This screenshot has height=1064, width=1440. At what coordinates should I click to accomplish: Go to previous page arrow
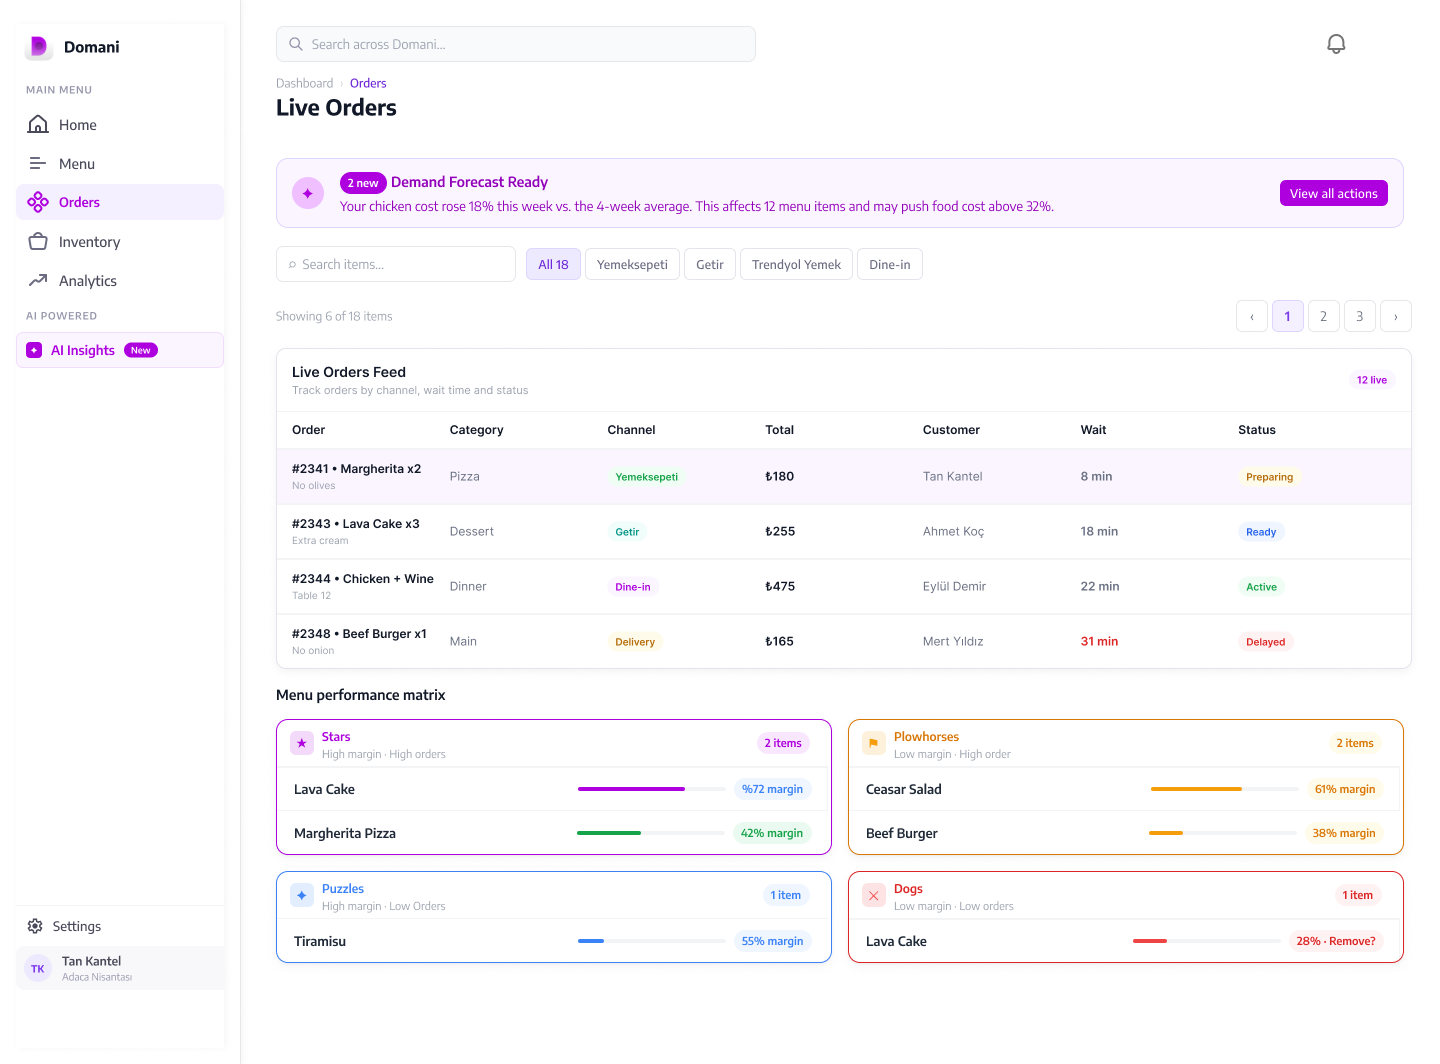(1252, 316)
